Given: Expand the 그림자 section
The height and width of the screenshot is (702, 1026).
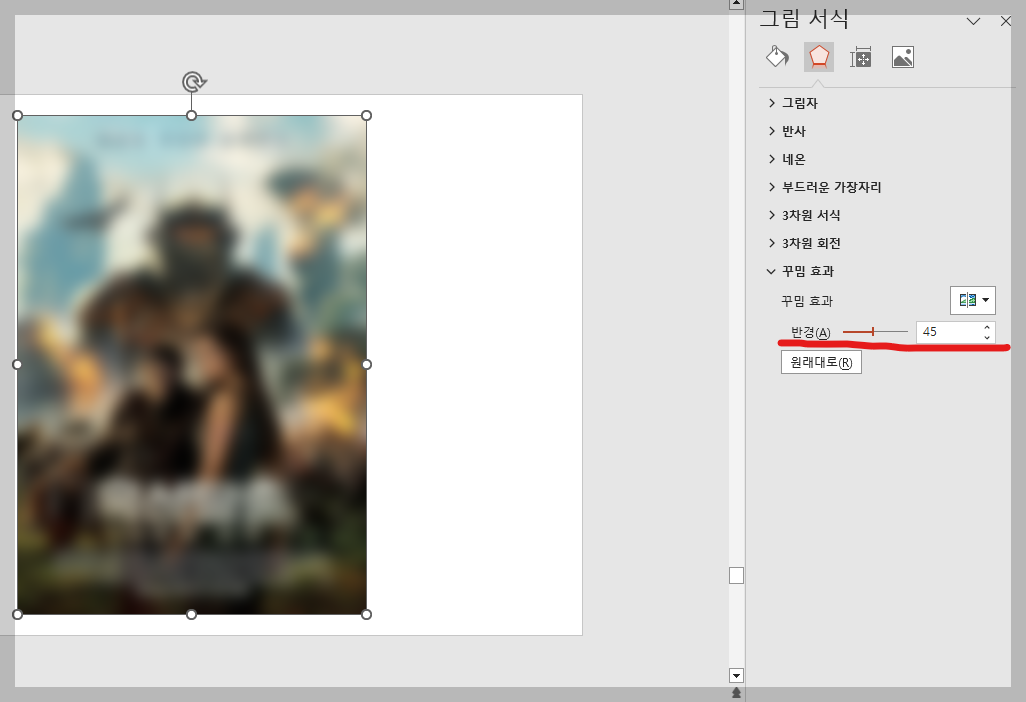Looking at the screenshot, I should coord(793,103).
